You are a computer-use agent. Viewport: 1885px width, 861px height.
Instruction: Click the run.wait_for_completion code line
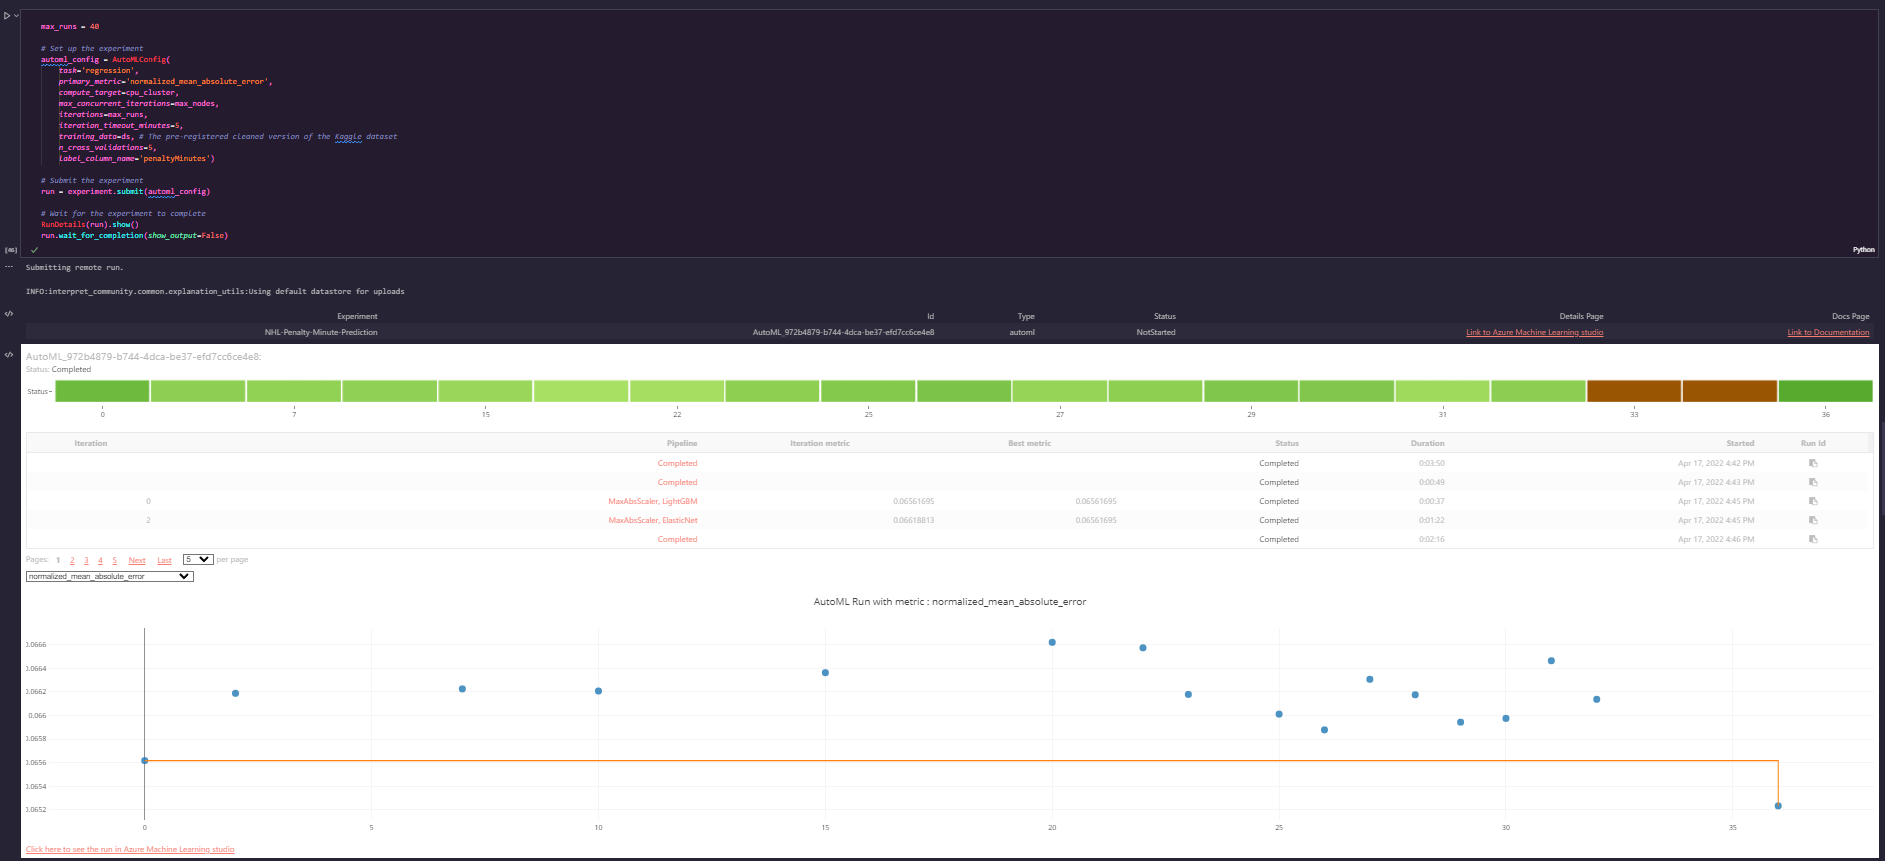pos(134,236)
